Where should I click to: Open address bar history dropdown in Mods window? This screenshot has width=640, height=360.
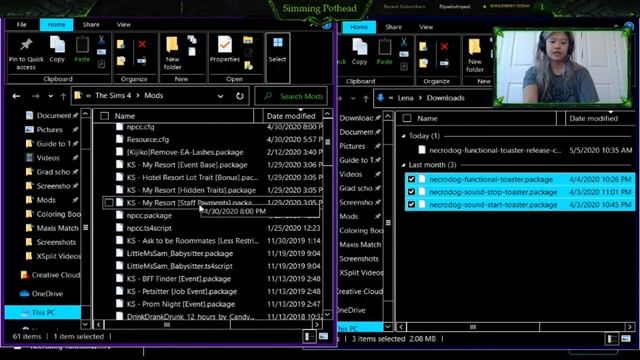220,96
